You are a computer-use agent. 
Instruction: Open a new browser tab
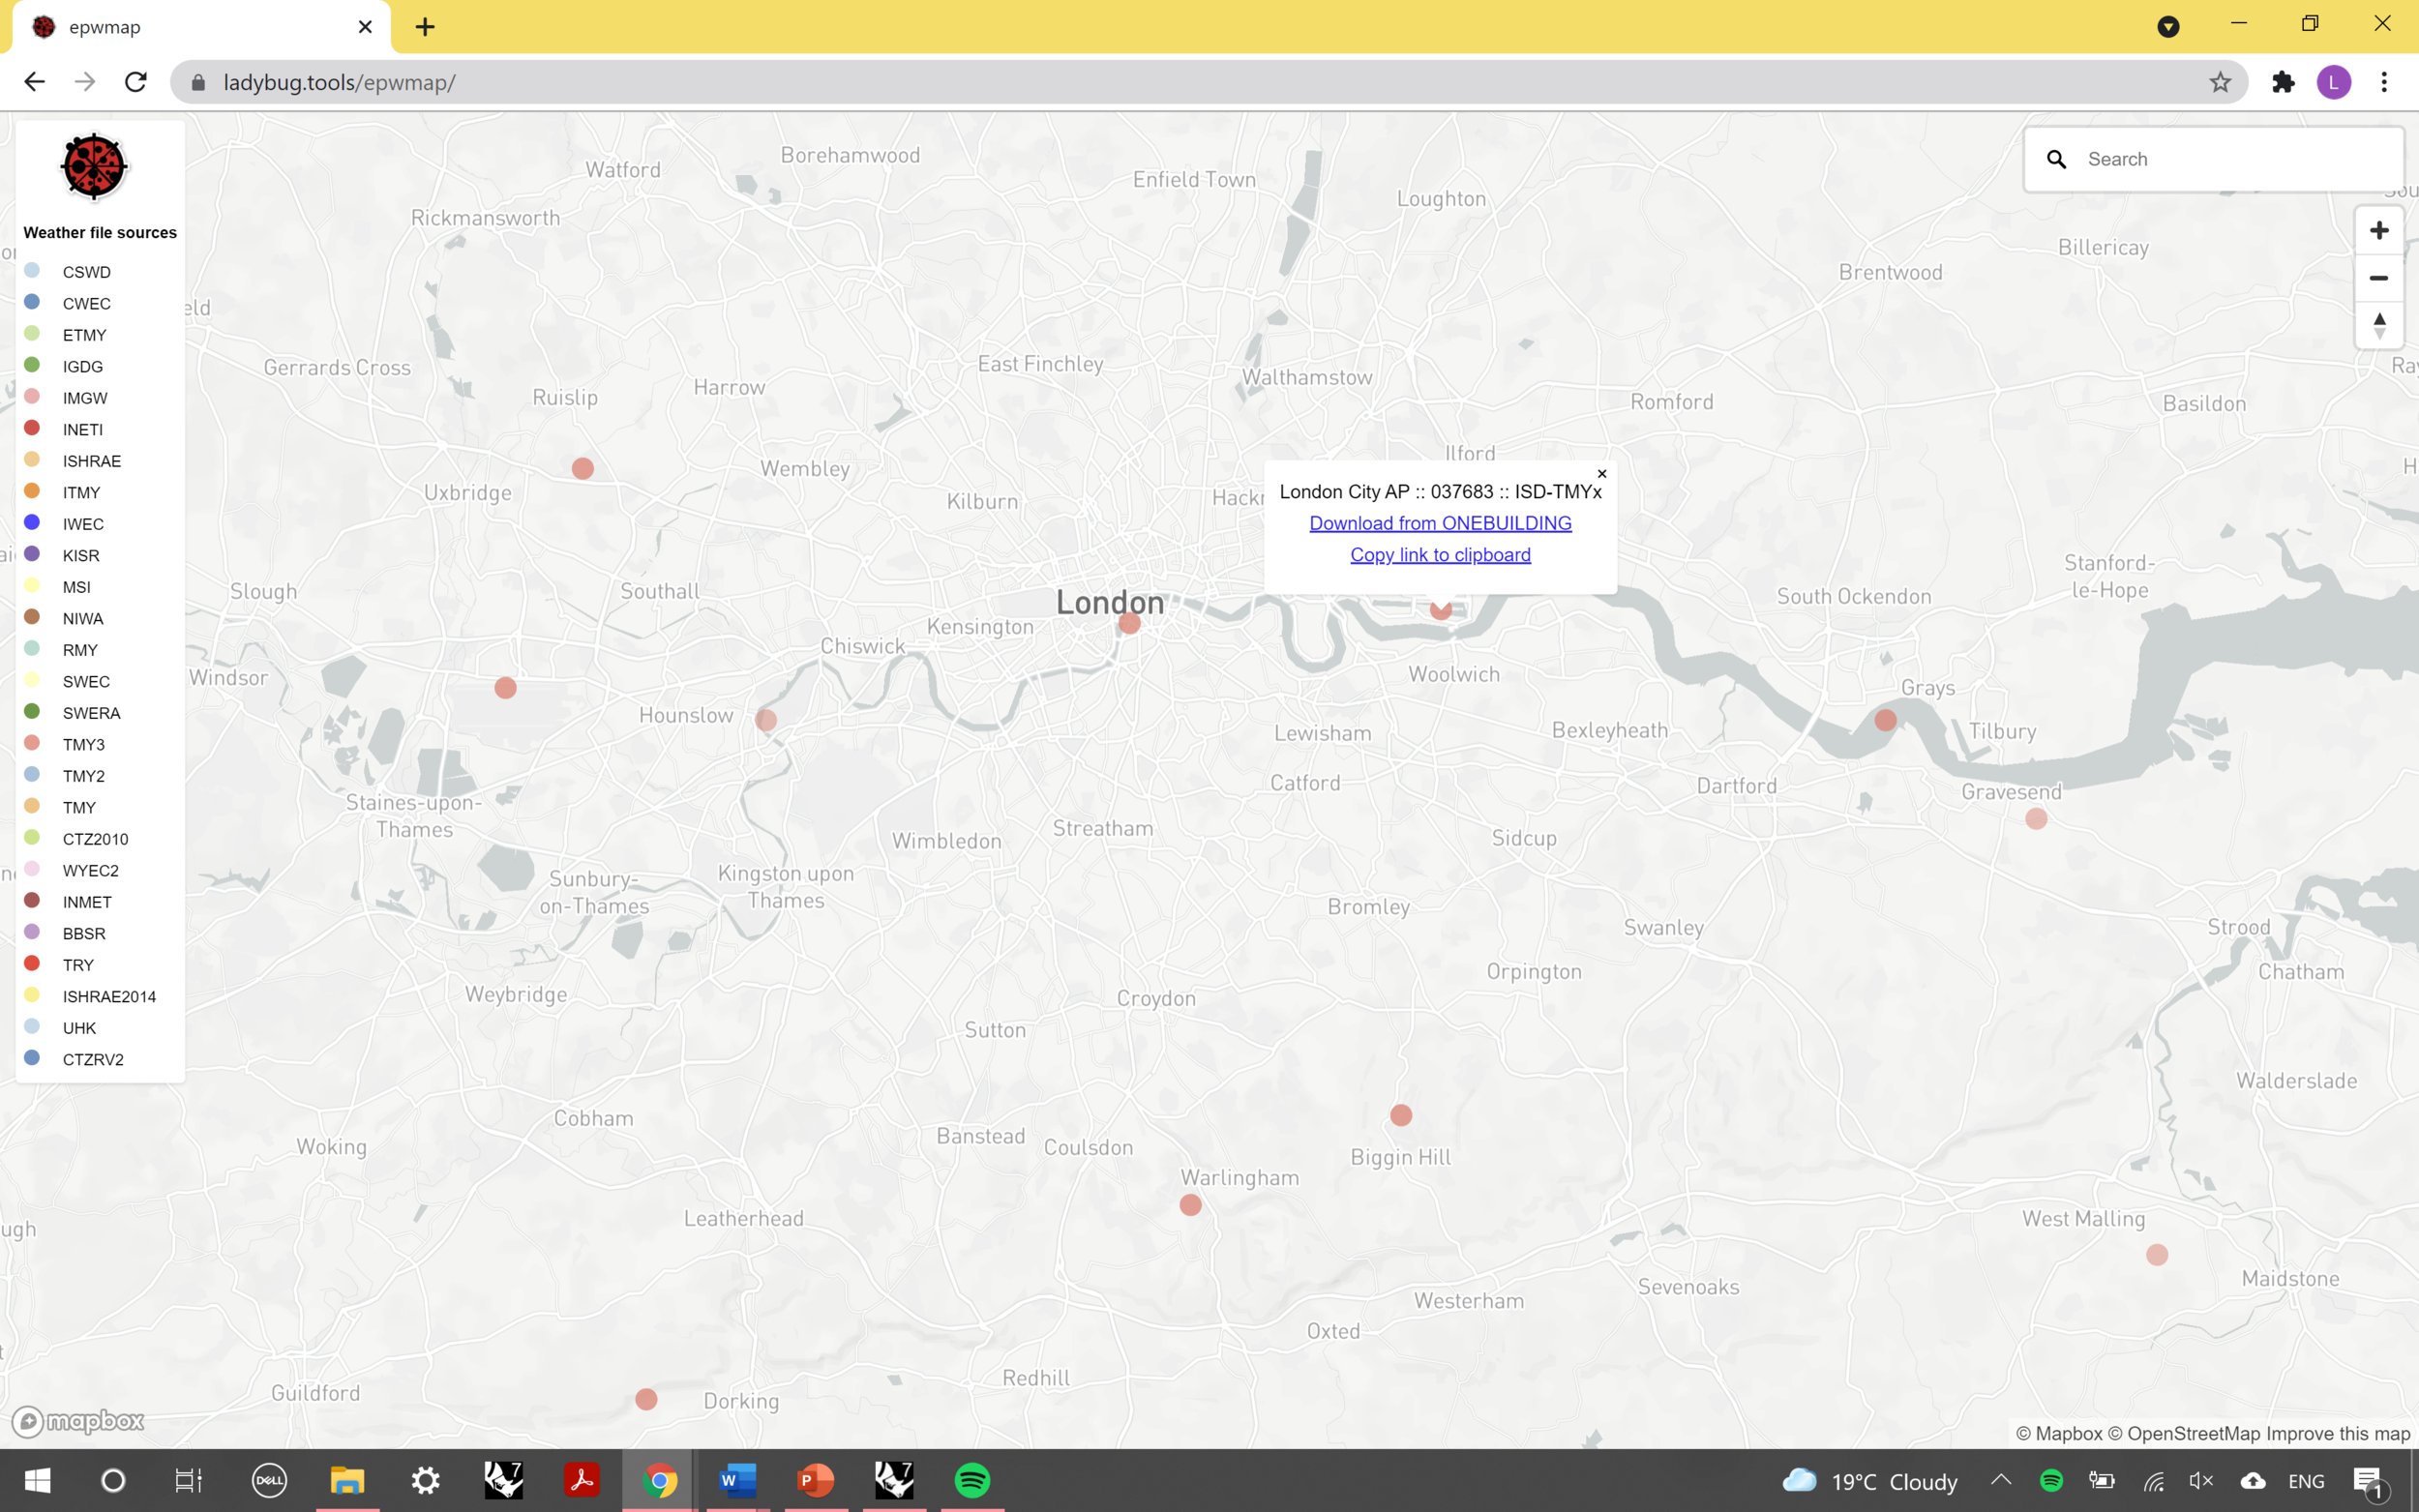[x=424, y=27]
